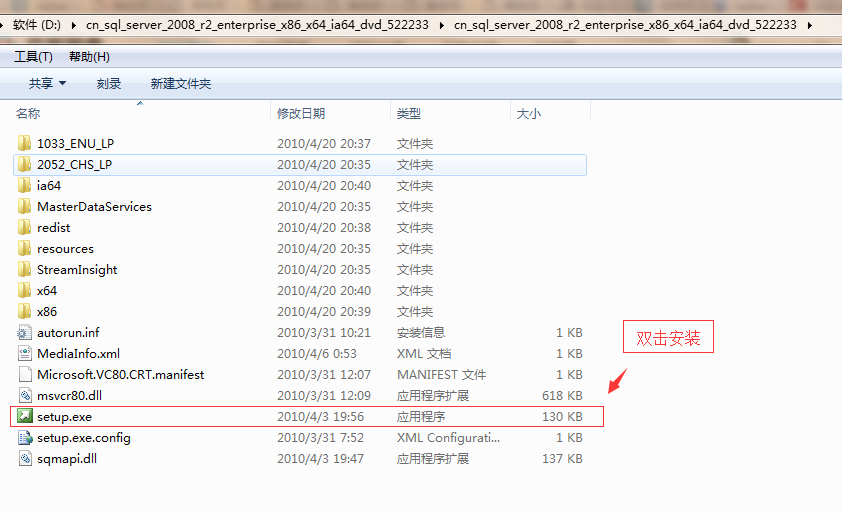This screenshot has height=513, width=842.
Task: Select the file name setup.exe
Action: point(64,417)
